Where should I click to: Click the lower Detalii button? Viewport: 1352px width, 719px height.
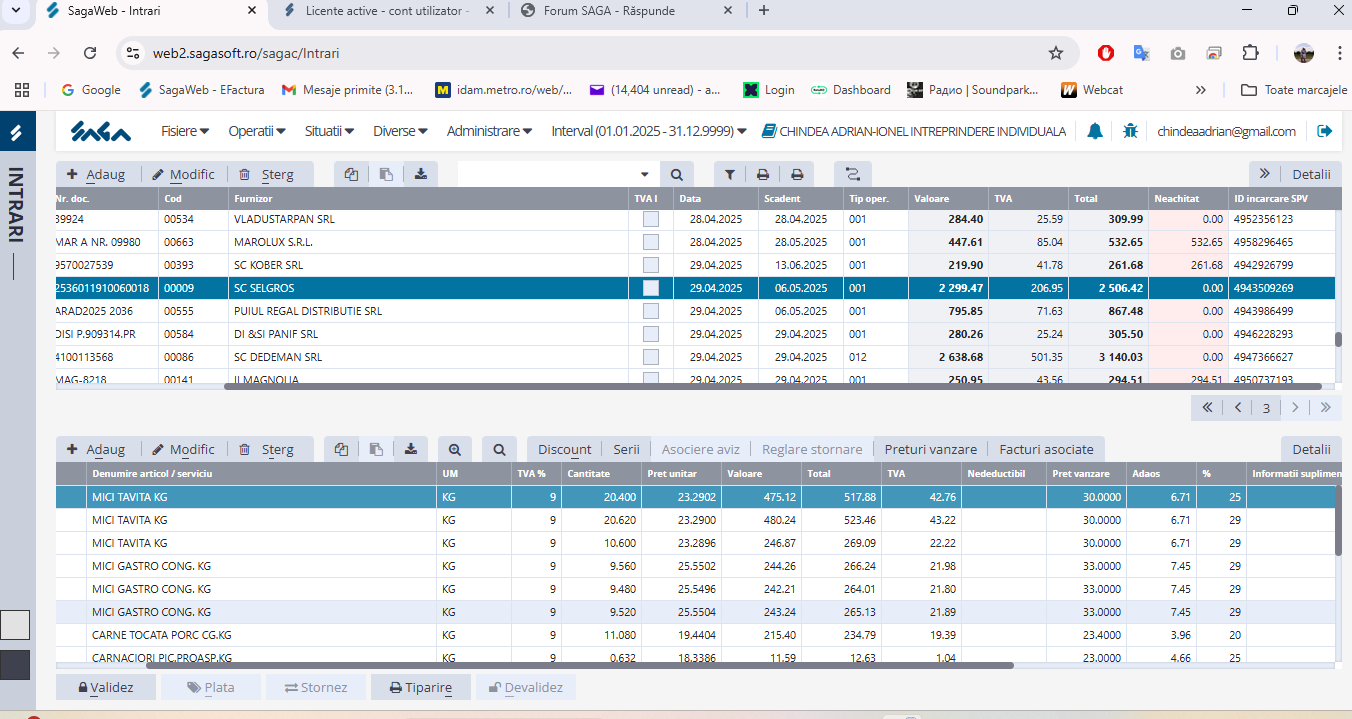pyautogui.click(x=1311, y=449)
